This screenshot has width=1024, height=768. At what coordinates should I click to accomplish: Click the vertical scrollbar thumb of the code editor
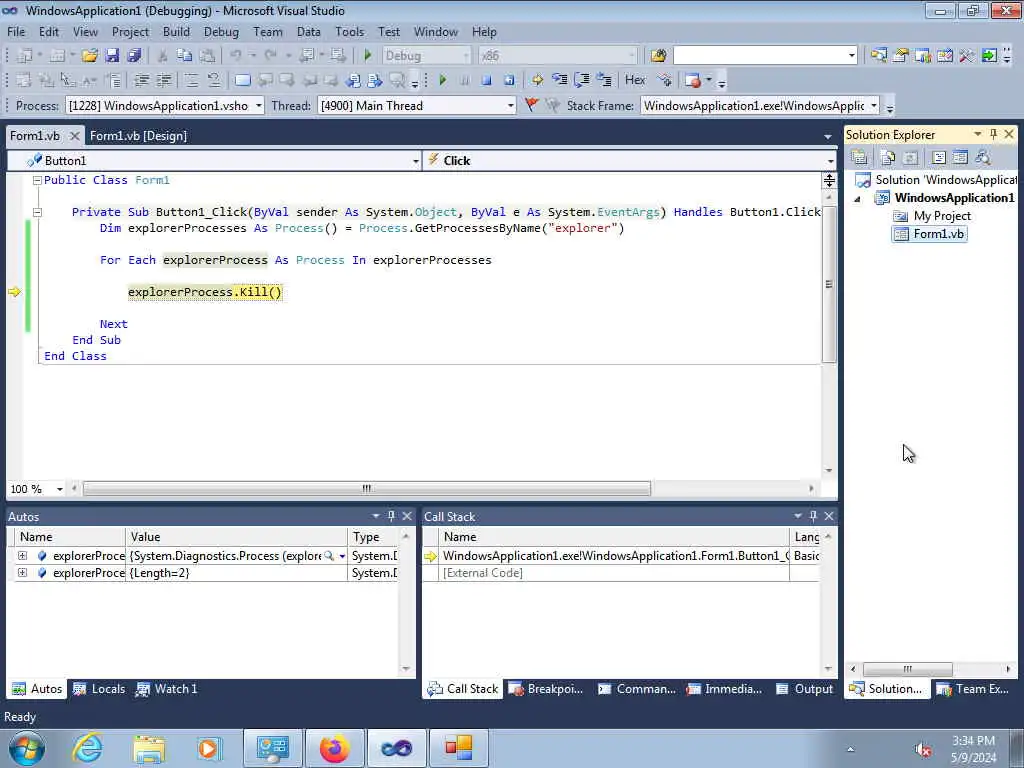point(829,284)
